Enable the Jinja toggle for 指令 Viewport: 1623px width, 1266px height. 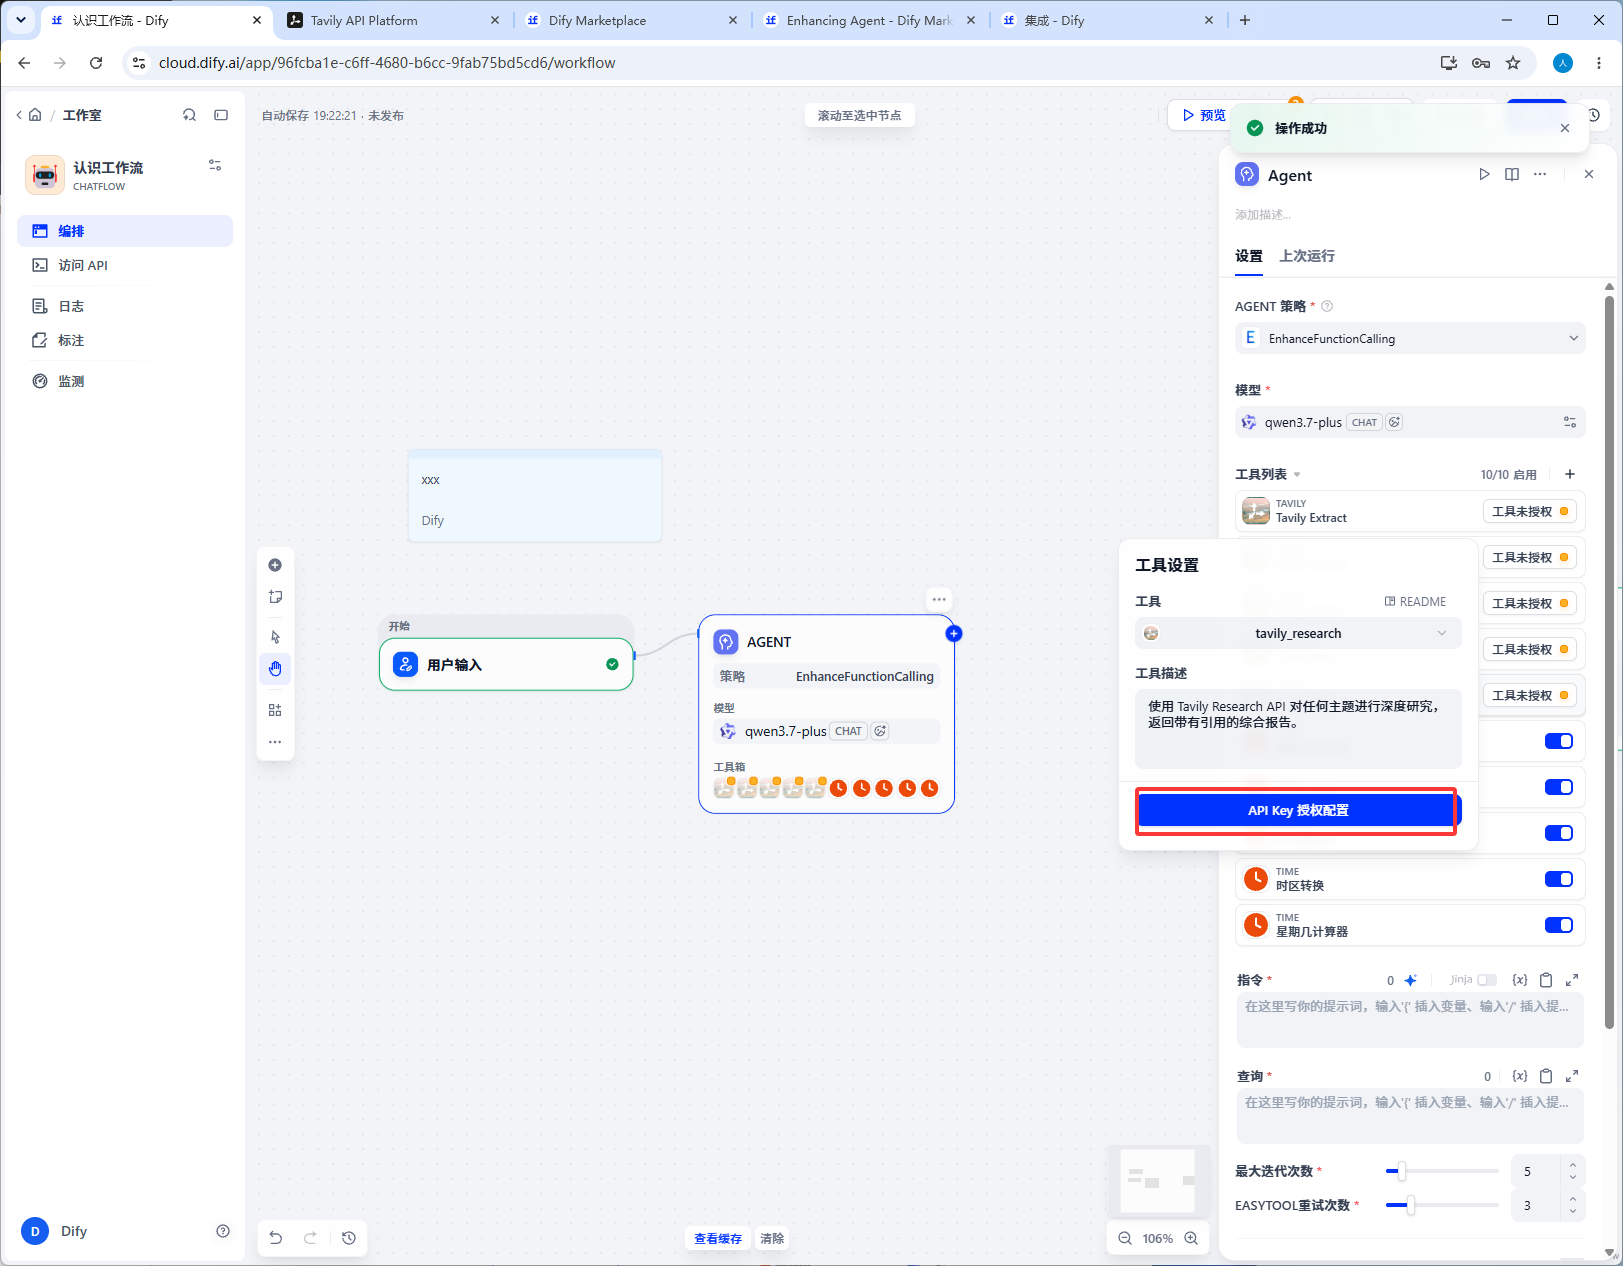coord(1487,980)
